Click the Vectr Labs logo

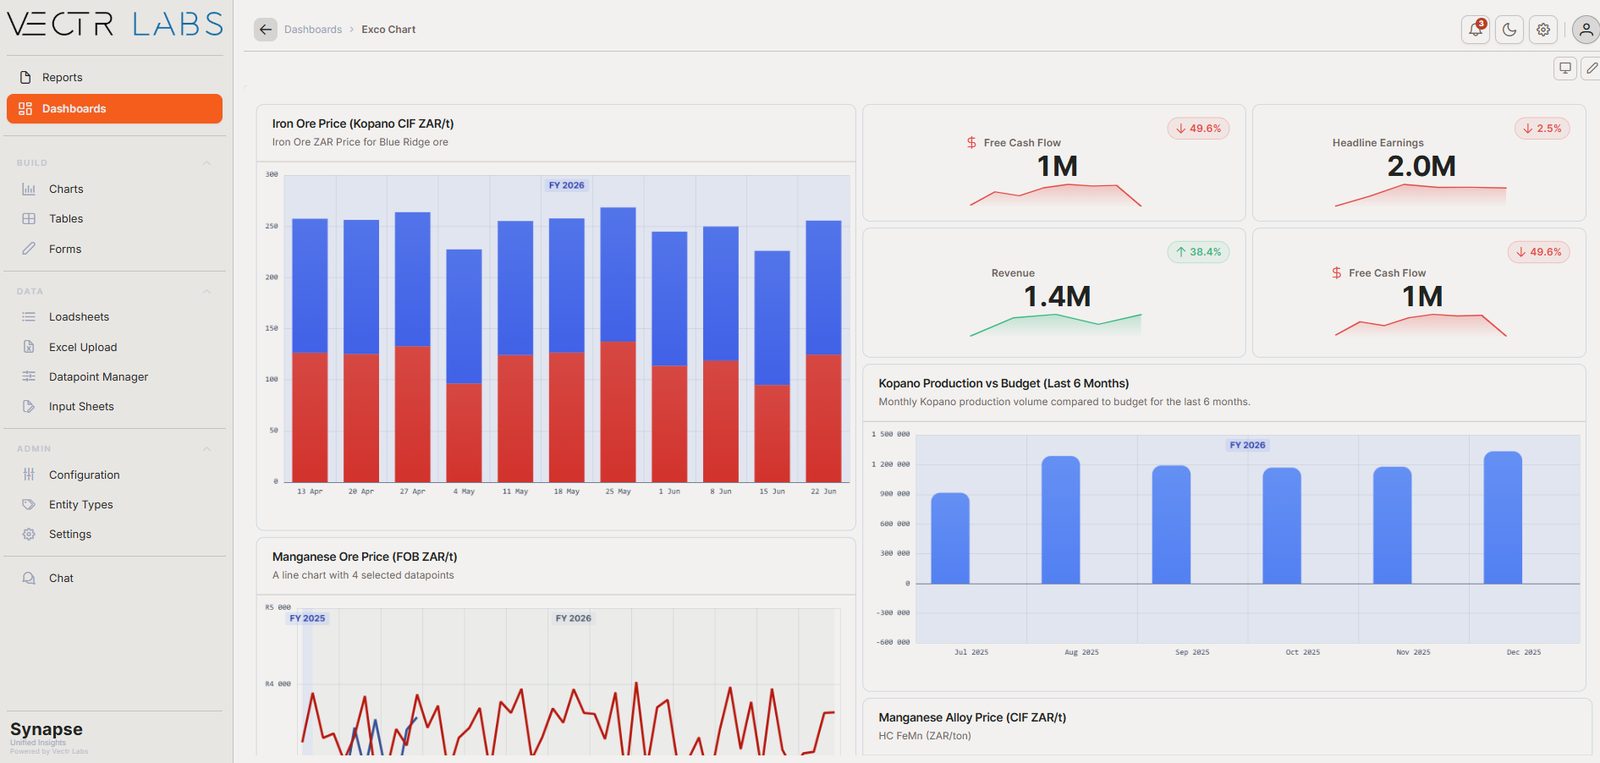115,24
